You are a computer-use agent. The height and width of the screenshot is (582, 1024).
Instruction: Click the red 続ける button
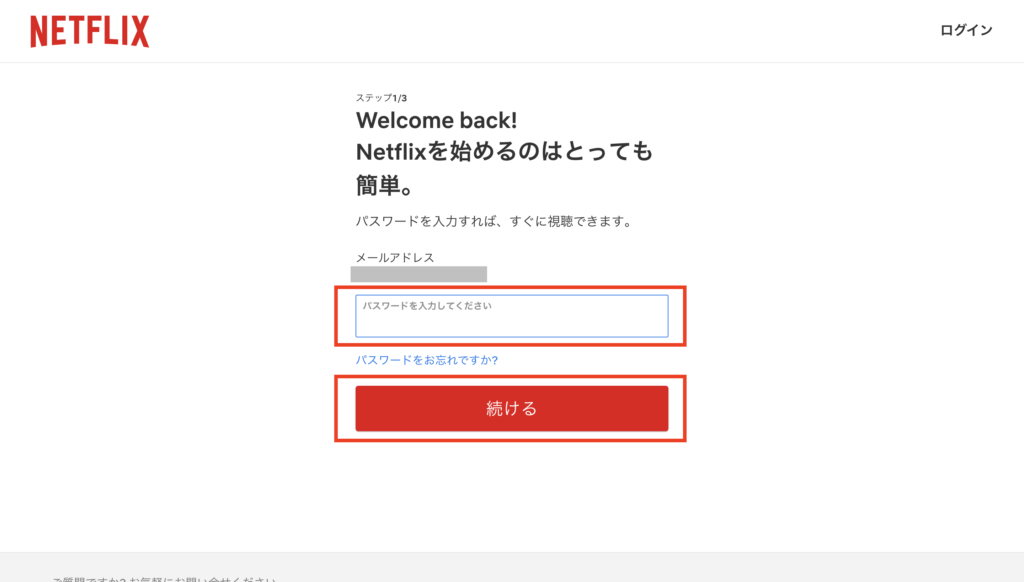[x=511, y=408]
